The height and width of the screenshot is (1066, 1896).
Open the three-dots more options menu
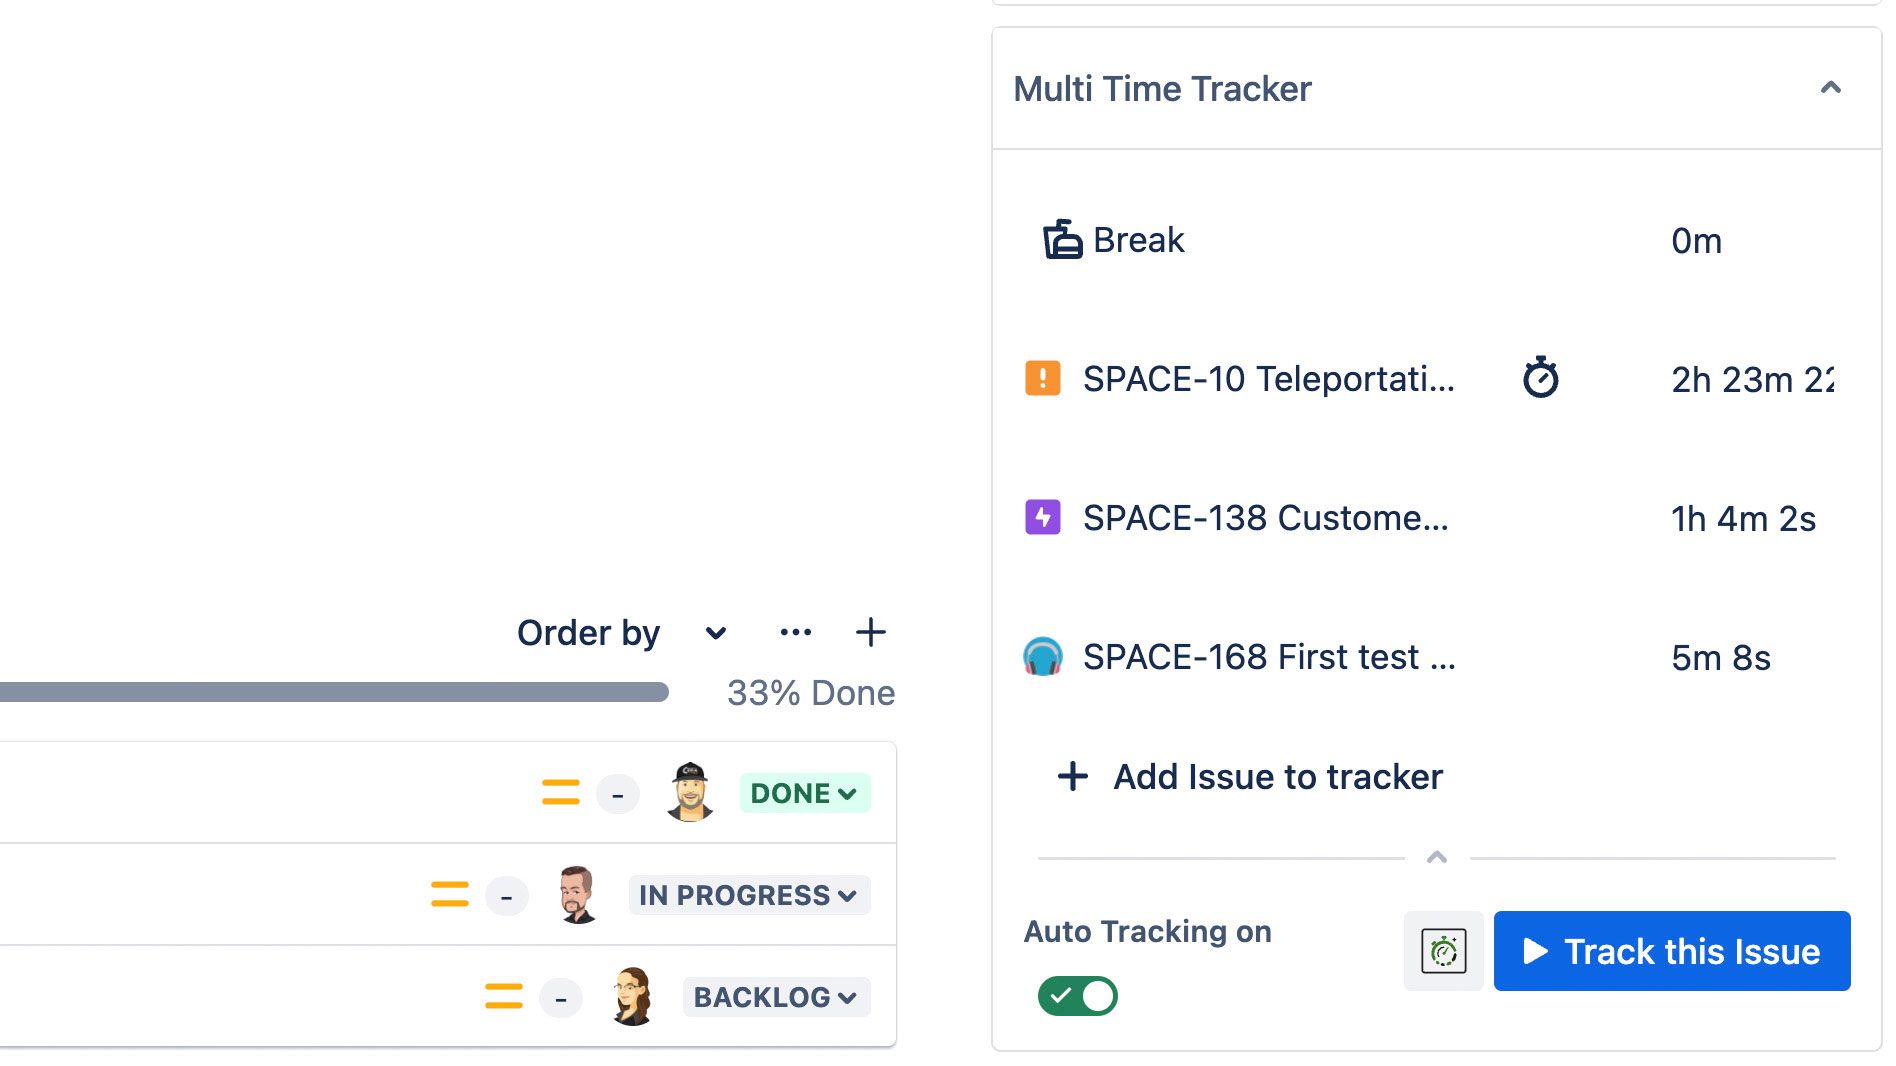click(795, 632)
